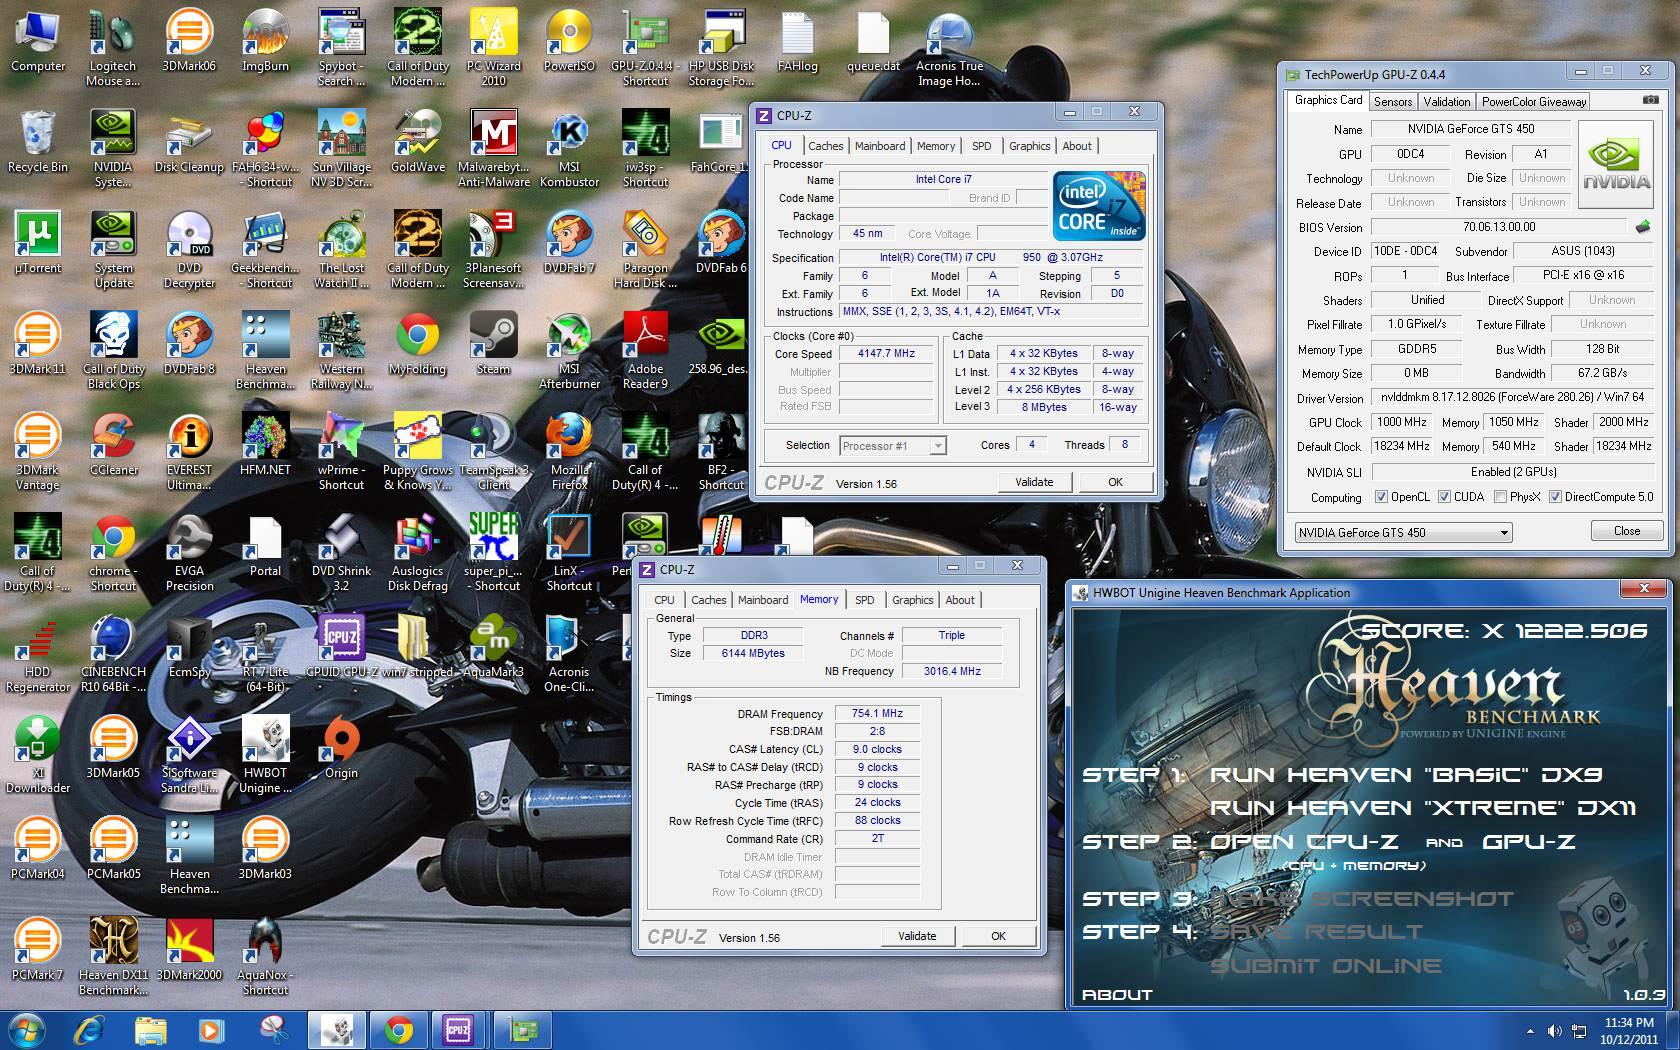This screenshot has width=1680, height=1050.
Task: Launch CCleaner from the desktop
Action: coord(113,446)
